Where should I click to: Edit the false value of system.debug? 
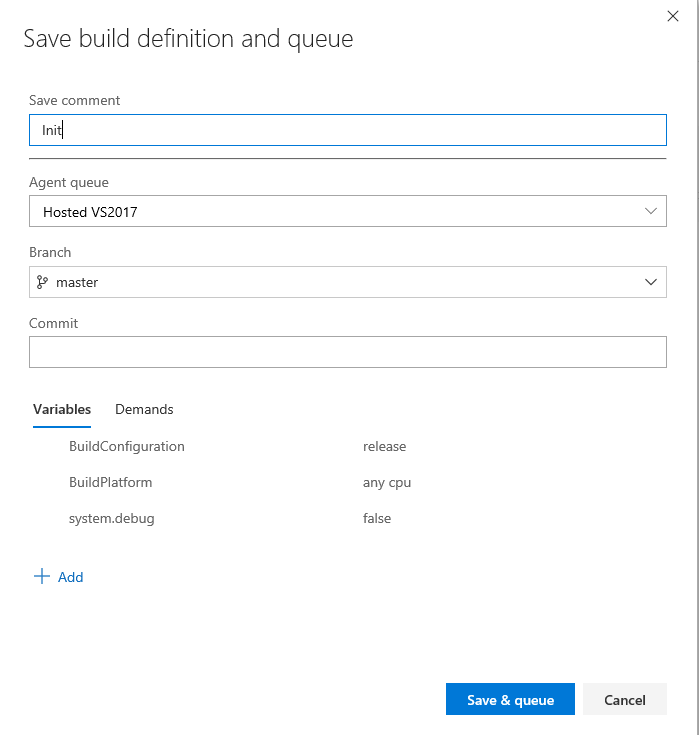(377, 518)
